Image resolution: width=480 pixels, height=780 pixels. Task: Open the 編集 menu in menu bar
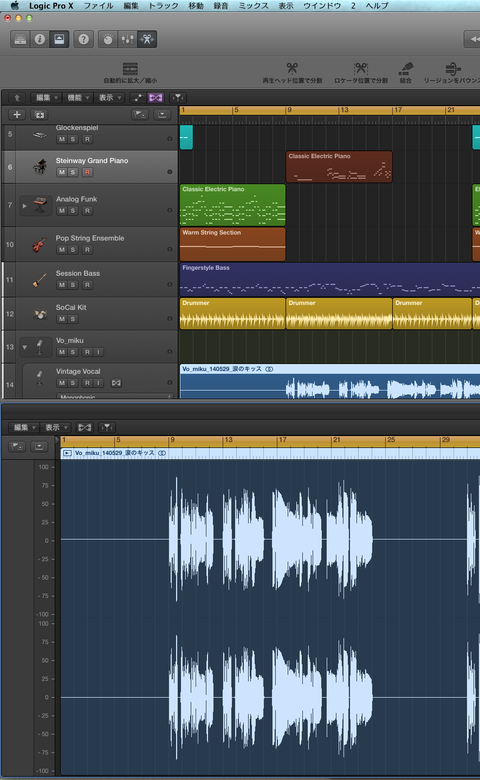coord(131,5)
